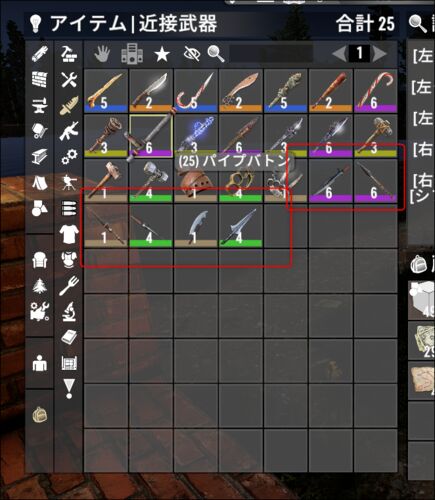Choose the level 4 green-tier spear

pyautogui.click(x=151, y=226)
